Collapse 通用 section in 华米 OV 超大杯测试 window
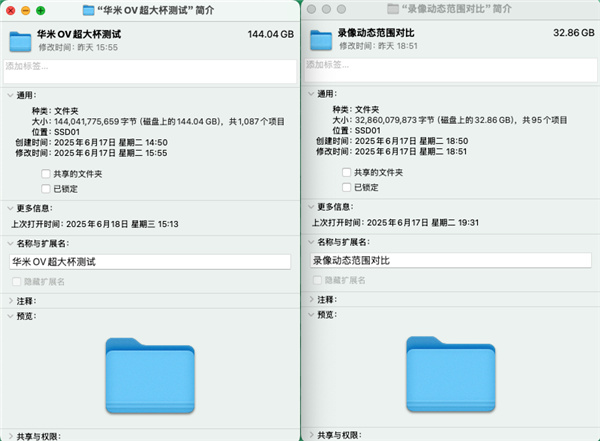Viewport: 600px width, 441px height. tap(10, 95)
